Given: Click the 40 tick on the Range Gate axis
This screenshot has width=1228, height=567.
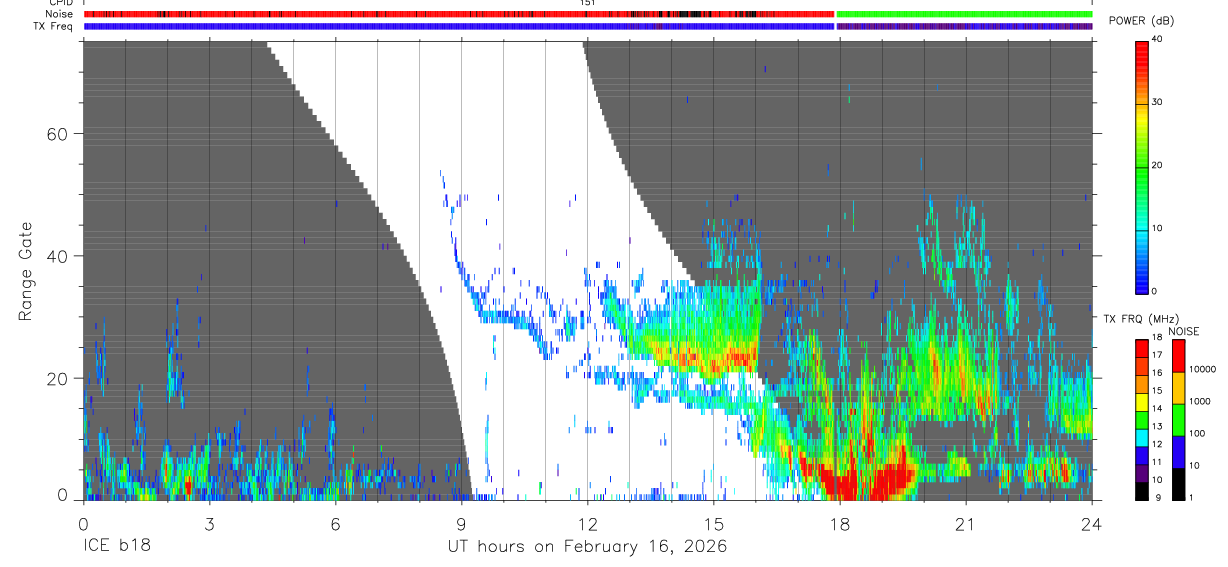Looking at the screenshot, I should [x=58, y=256].
